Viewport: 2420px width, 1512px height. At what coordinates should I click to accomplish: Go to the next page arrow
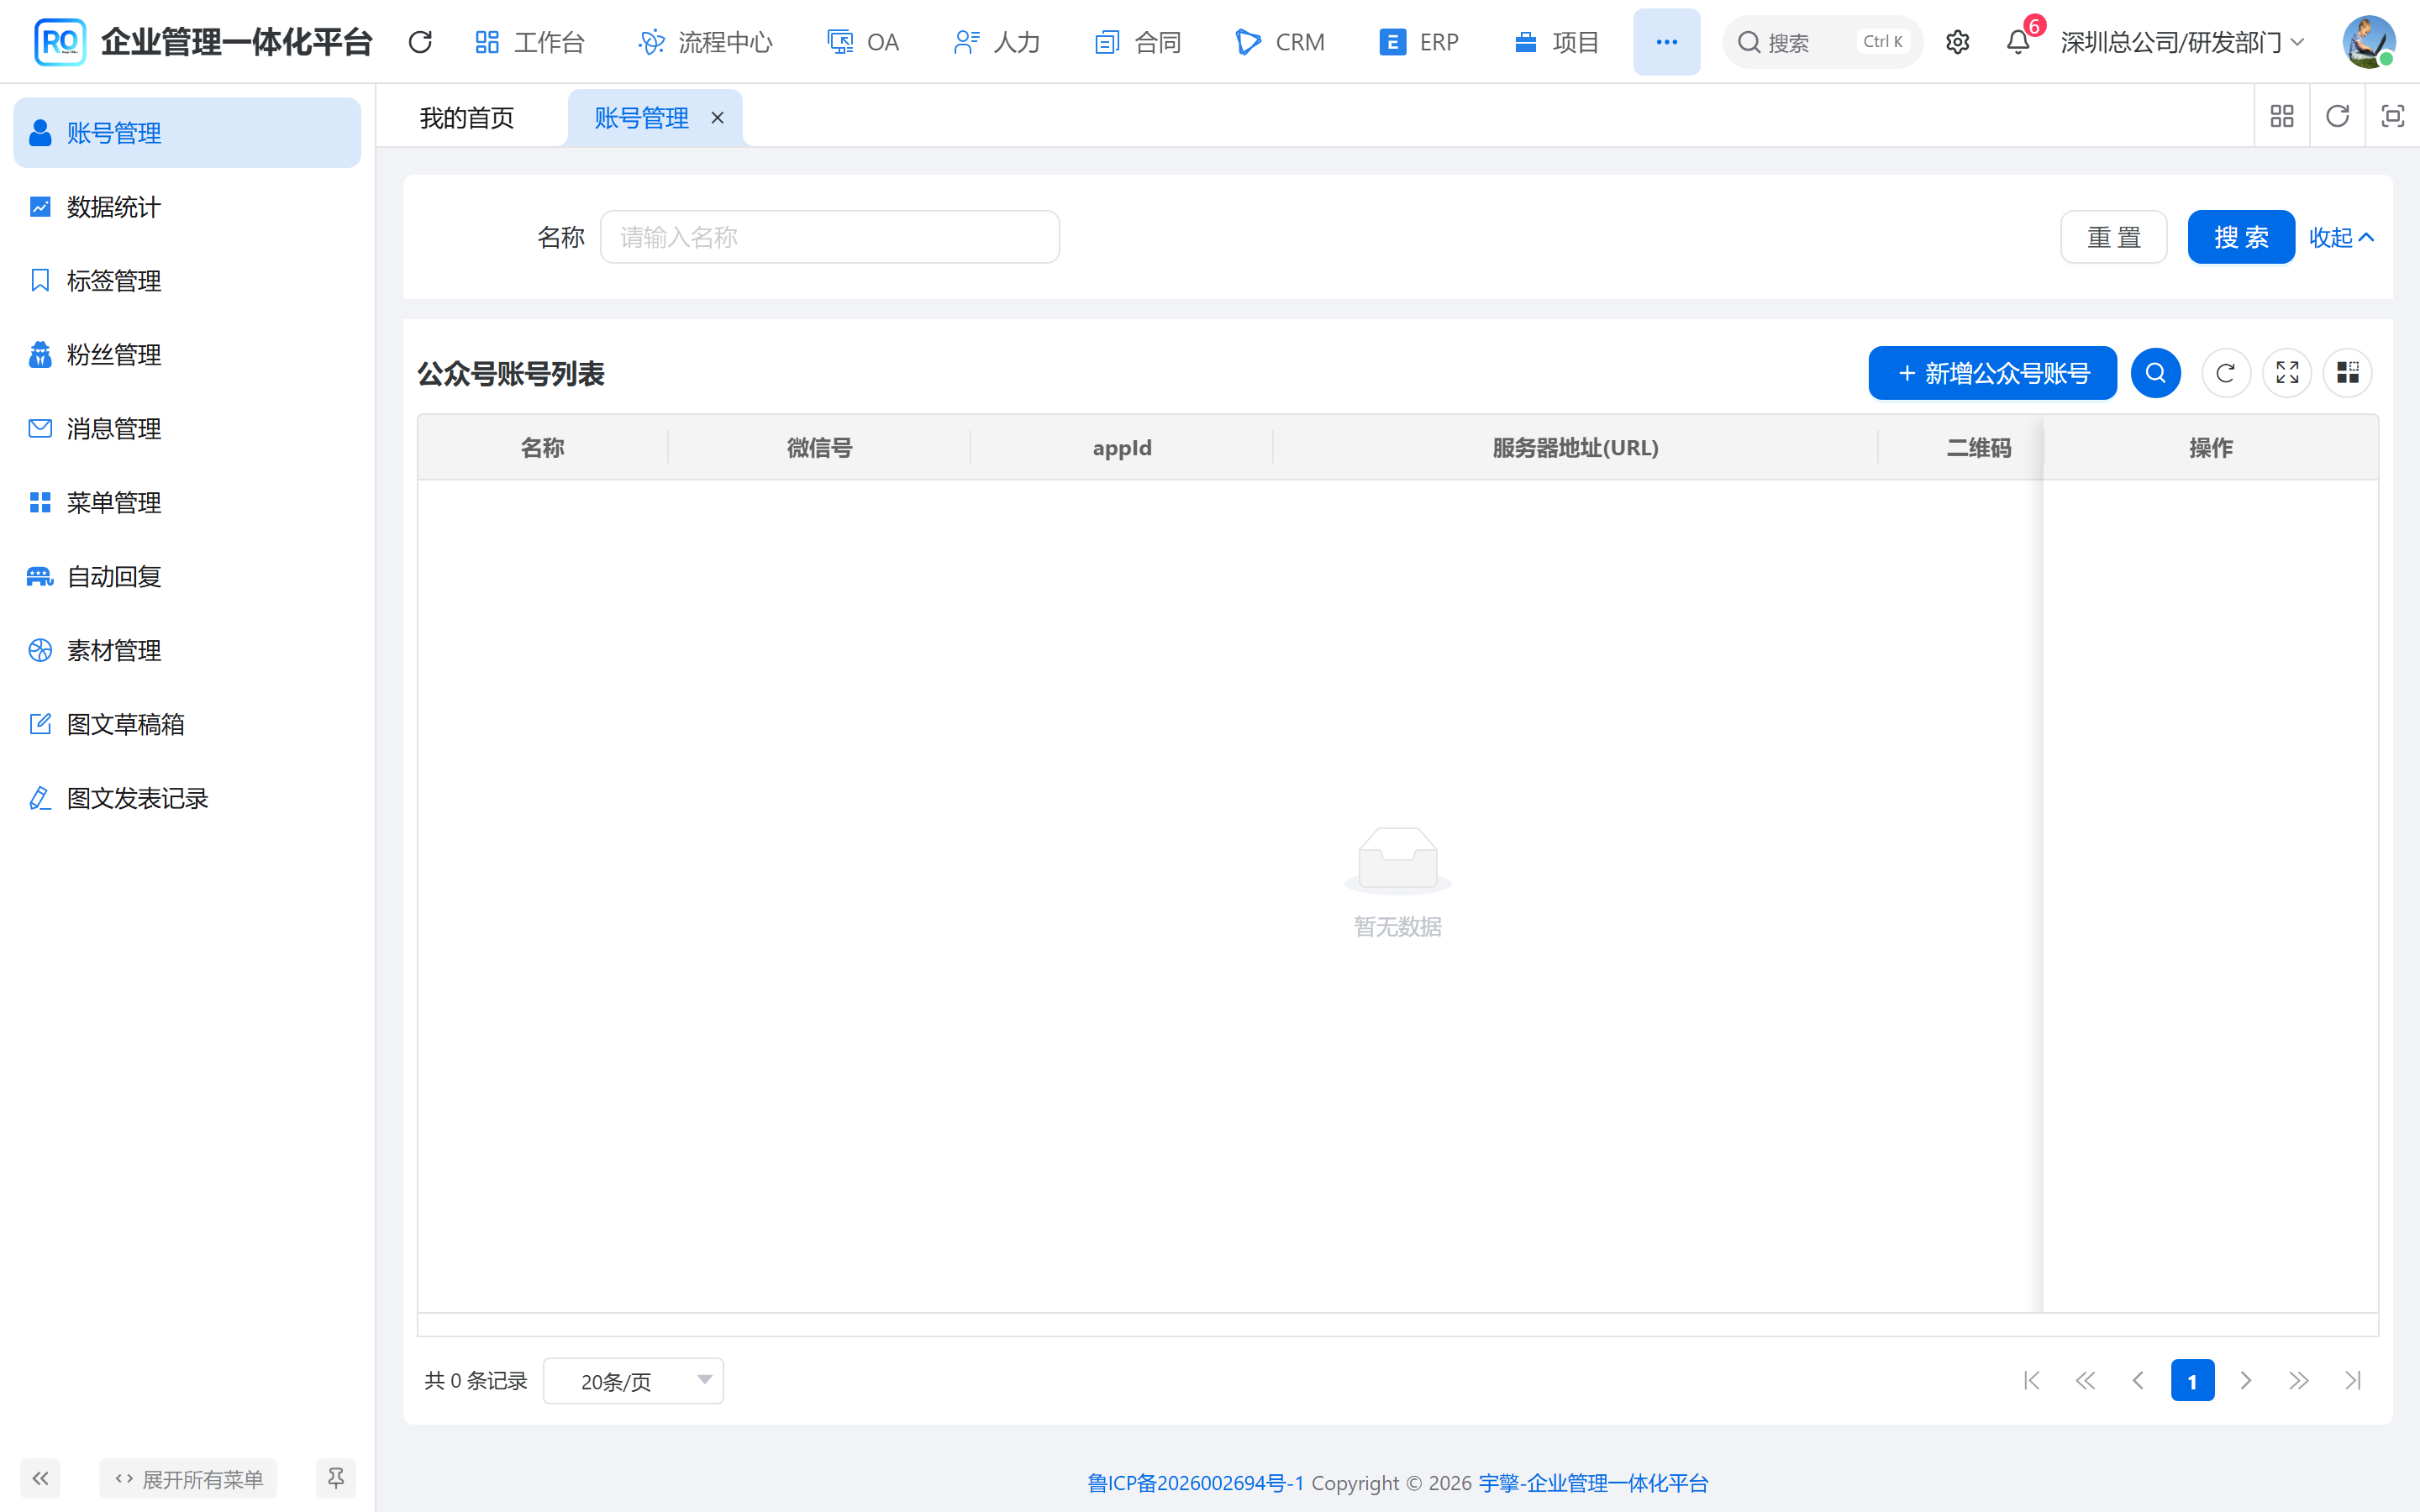(2246, 1381)
